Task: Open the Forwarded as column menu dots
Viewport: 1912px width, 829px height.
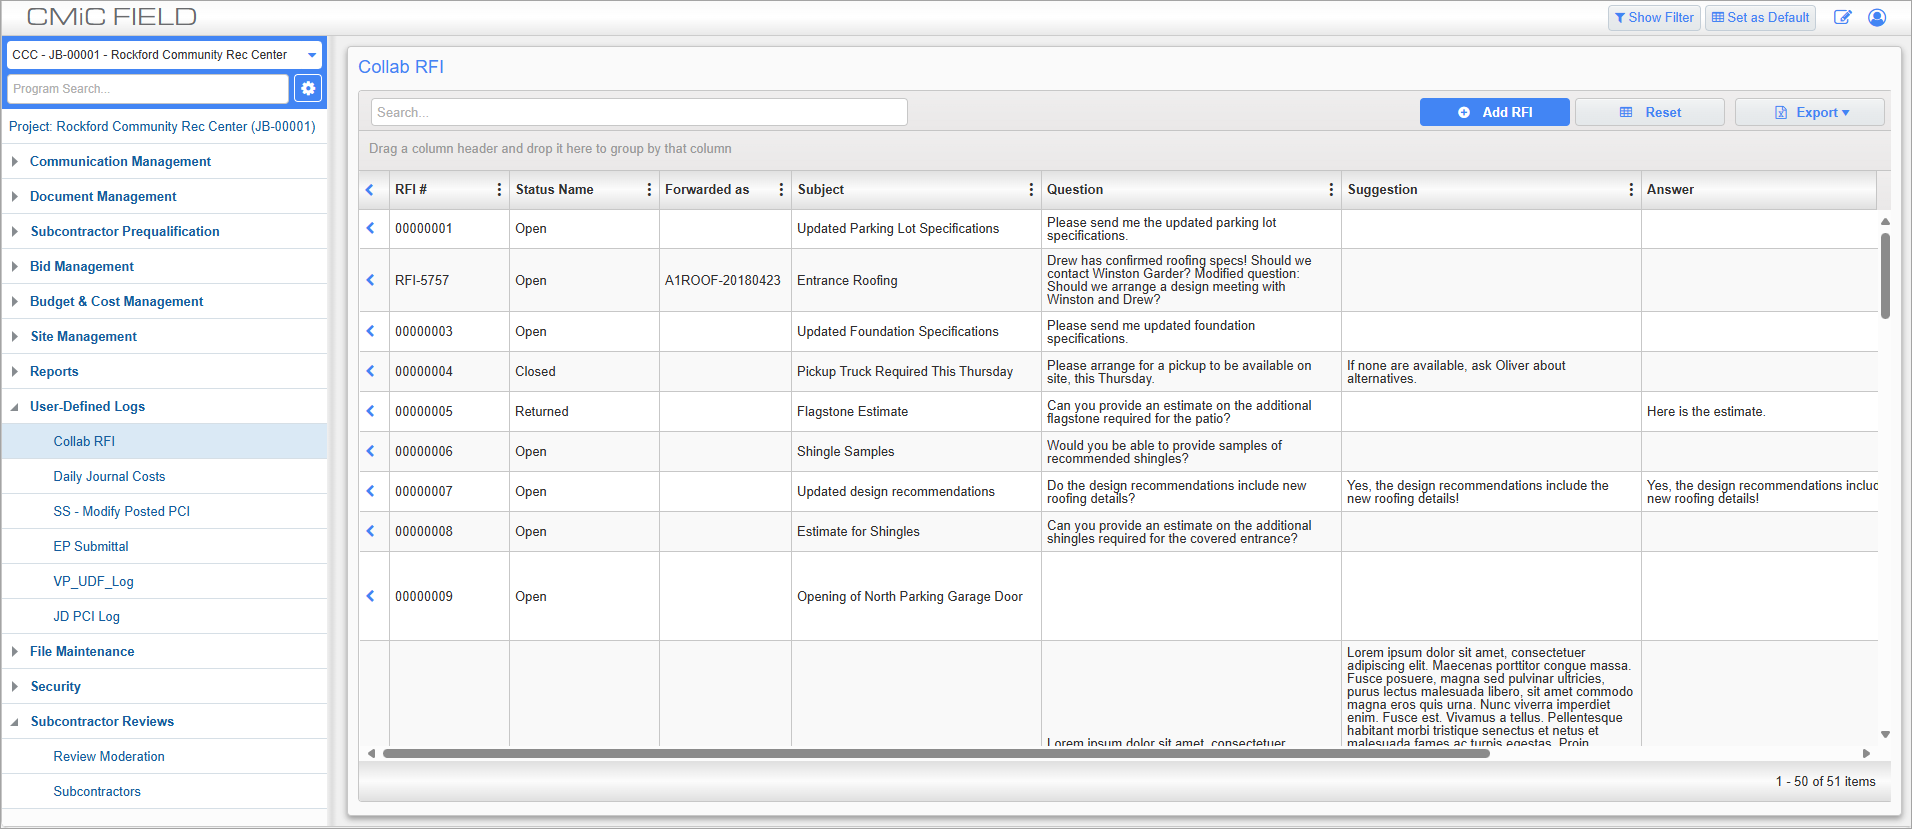Action: 781,190
